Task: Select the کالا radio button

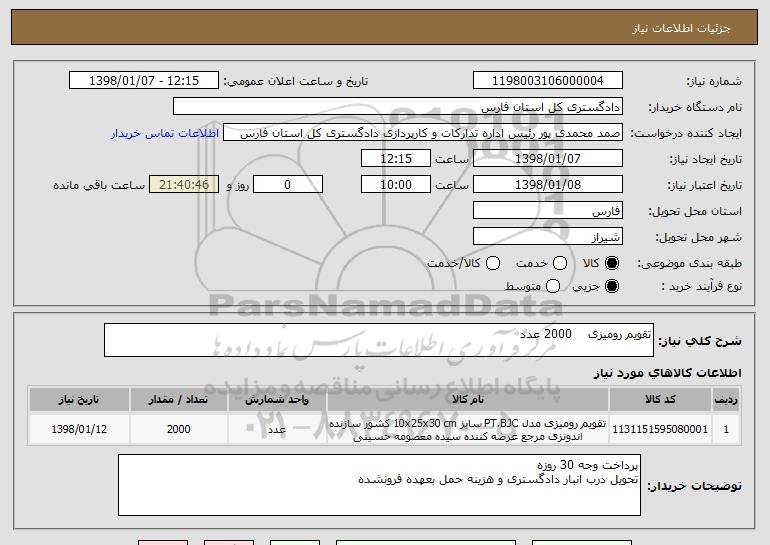Action: (612, 263)
